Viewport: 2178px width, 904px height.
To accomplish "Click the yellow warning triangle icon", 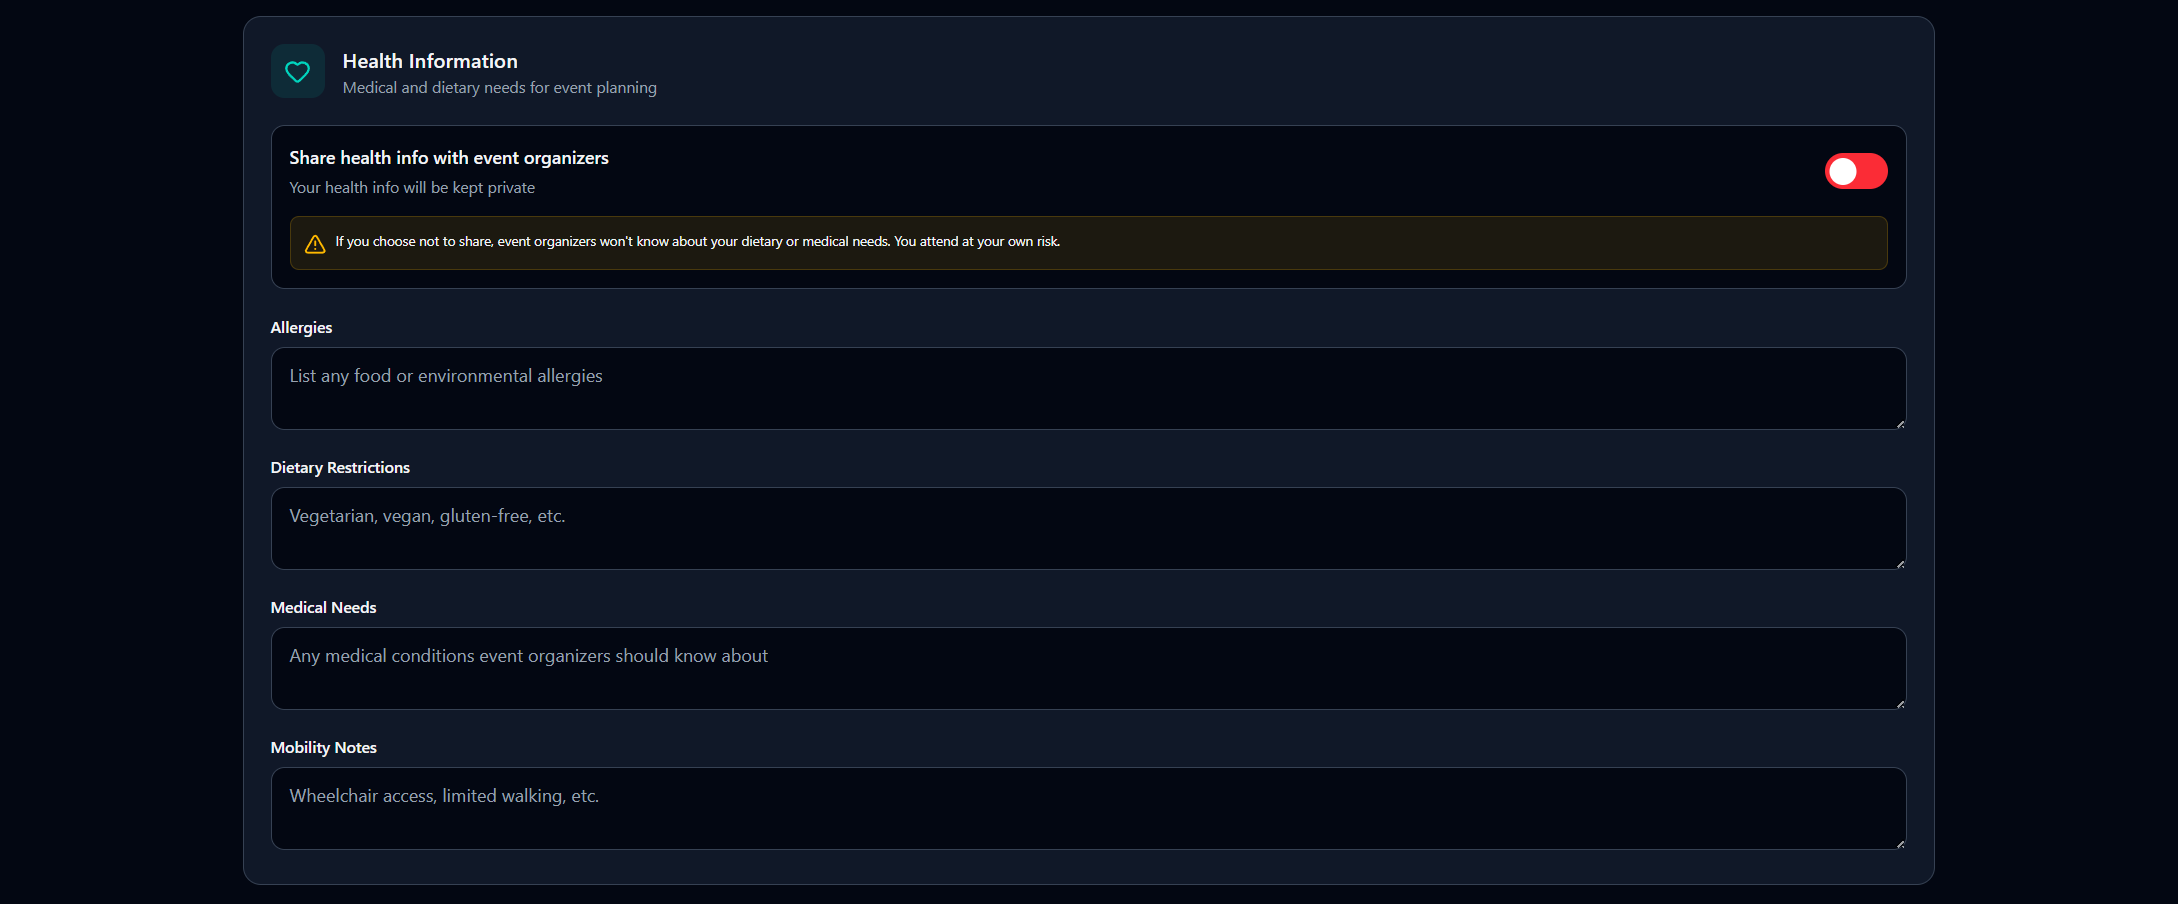I will [315, 244].
